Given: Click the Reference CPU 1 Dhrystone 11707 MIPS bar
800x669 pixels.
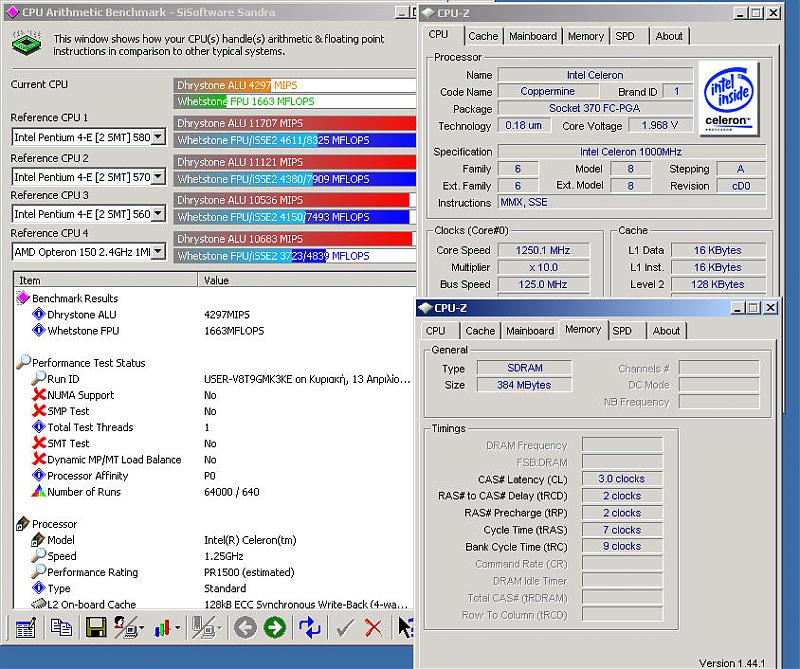Looking at the screenshot, I should [295, 123].
